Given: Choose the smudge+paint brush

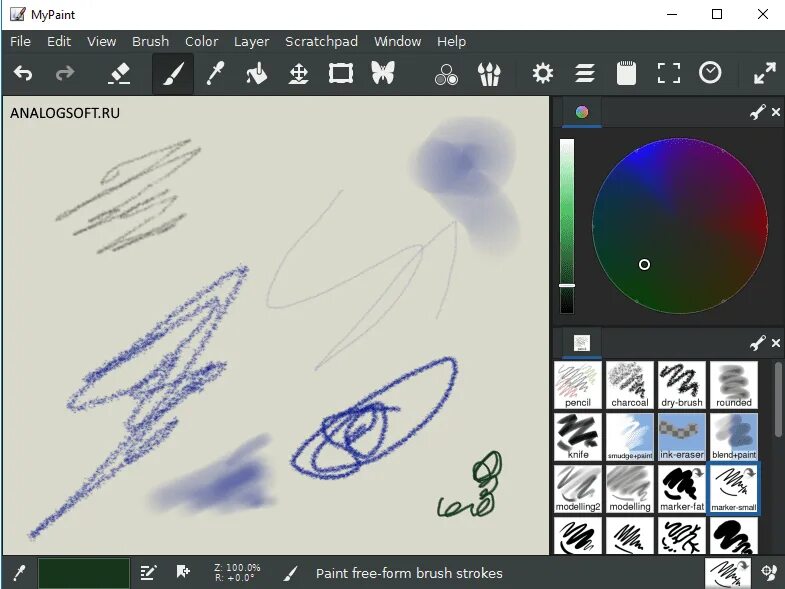Looking at the screenshot, I should tap(630, 437).
